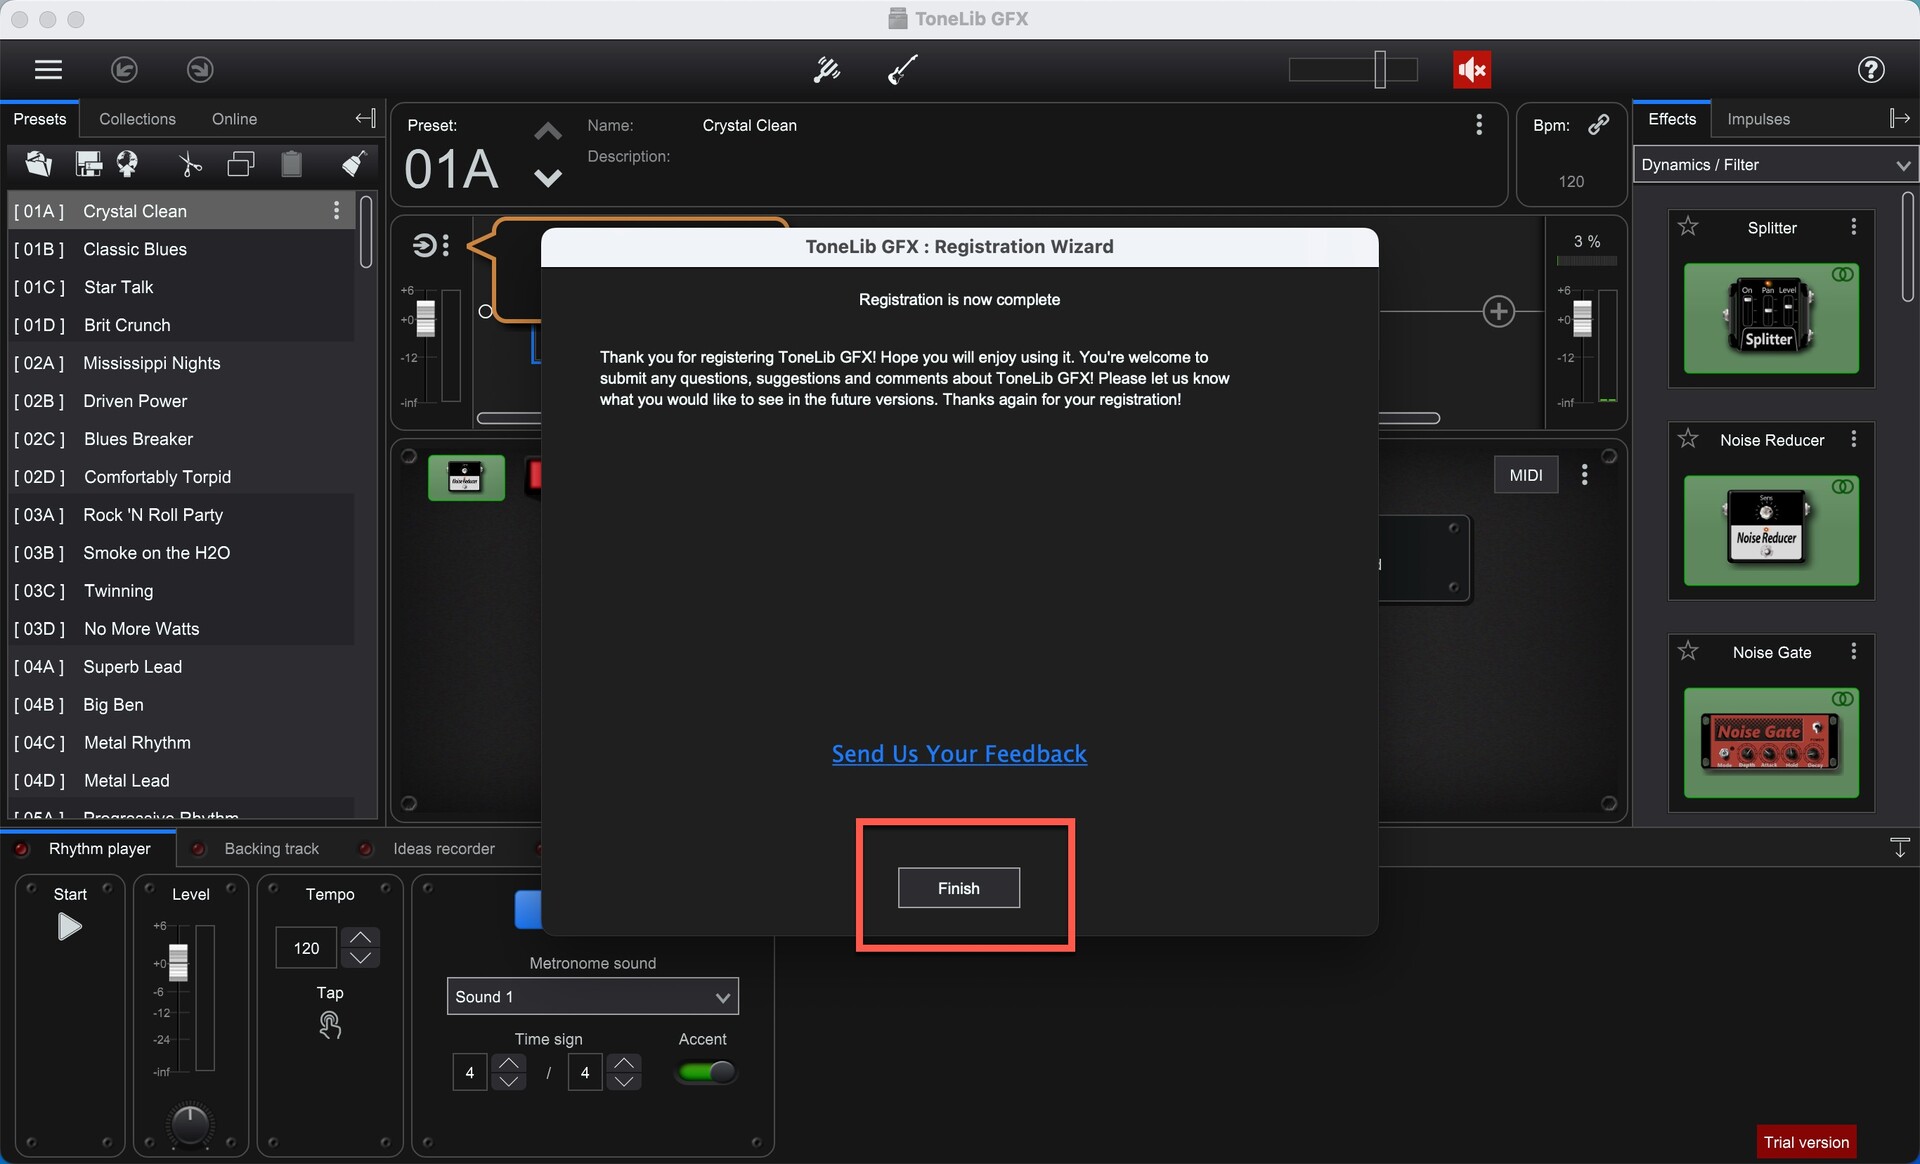Increase tempo with up arrow
The height and width of the screenshot is (1164, 1920).
[x=361, y=937]
